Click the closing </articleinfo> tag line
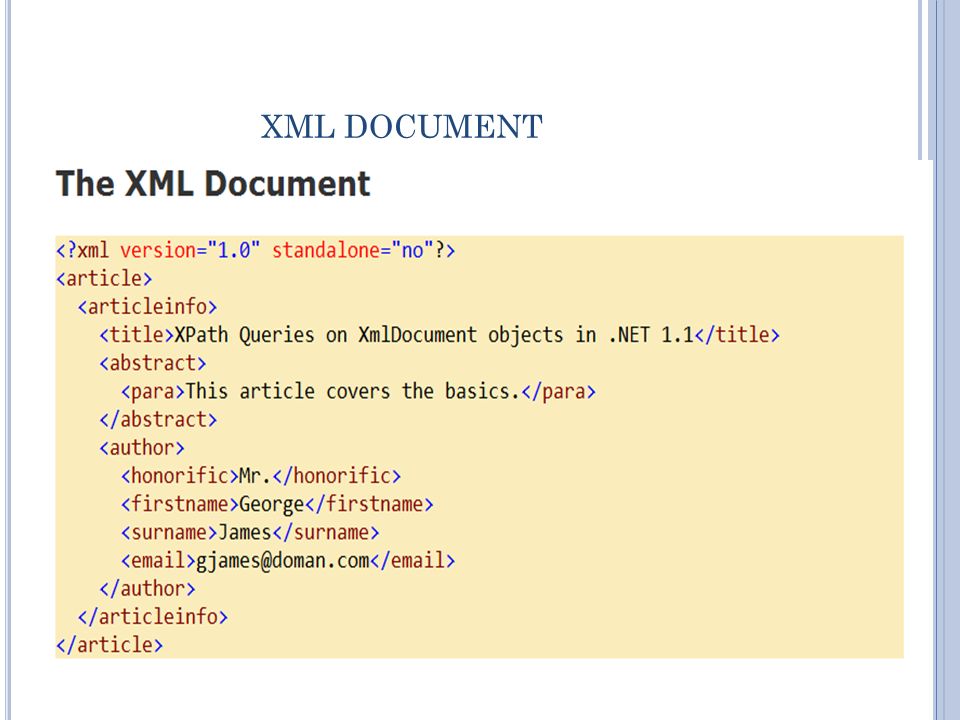Screen dimensions: 960x720 coord(152,617)
